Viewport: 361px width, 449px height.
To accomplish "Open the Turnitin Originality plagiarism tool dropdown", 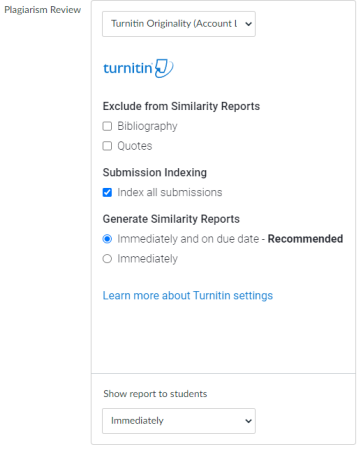I will pos(179,24).
